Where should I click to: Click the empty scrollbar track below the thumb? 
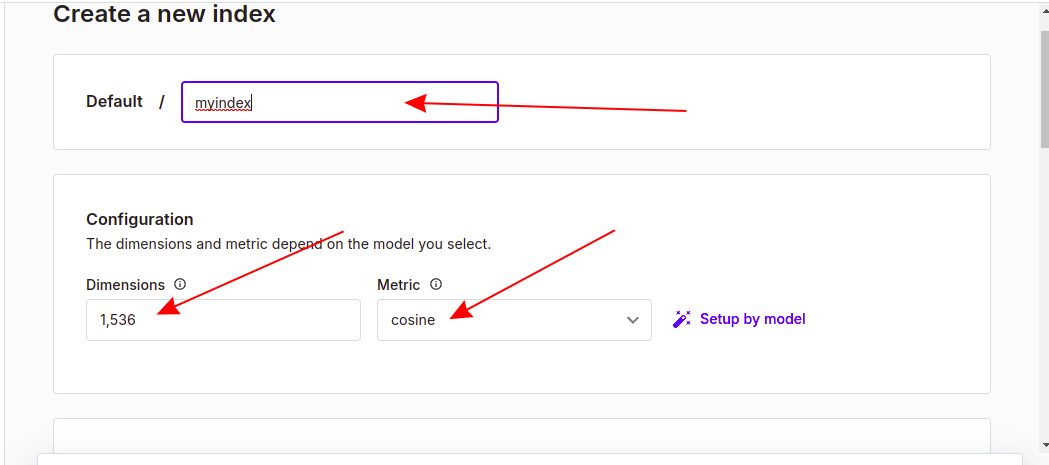(x=1043, y=300)
